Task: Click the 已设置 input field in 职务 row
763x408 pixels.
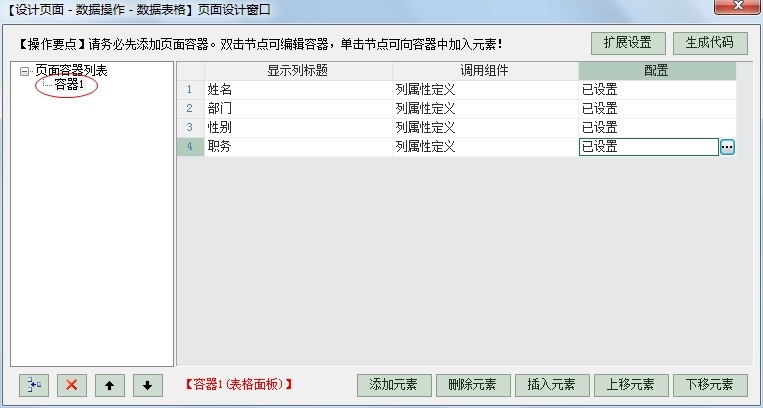Action: (649, 147)
